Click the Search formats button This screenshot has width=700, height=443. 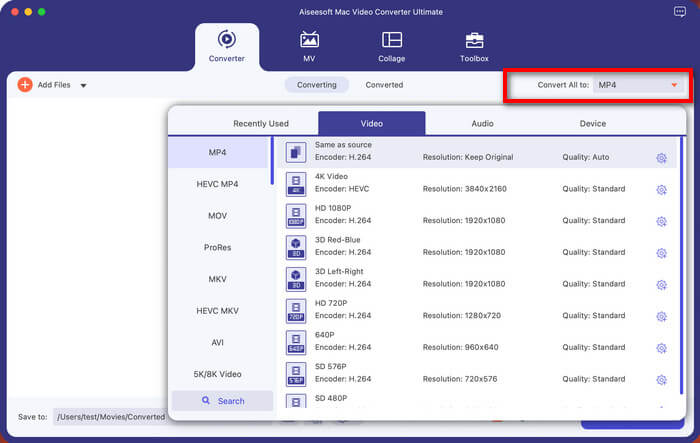click(x=222, y=401)
